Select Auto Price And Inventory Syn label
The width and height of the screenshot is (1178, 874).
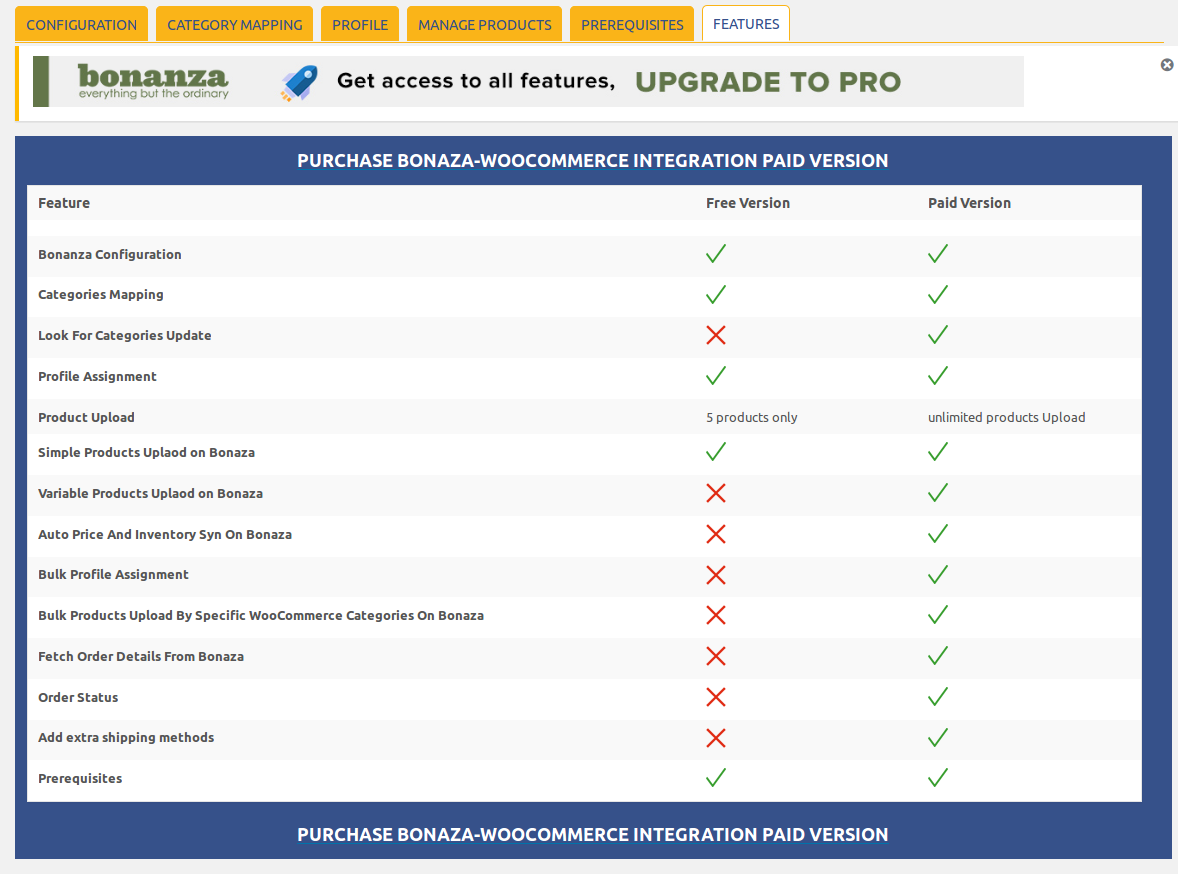(165, 534)
